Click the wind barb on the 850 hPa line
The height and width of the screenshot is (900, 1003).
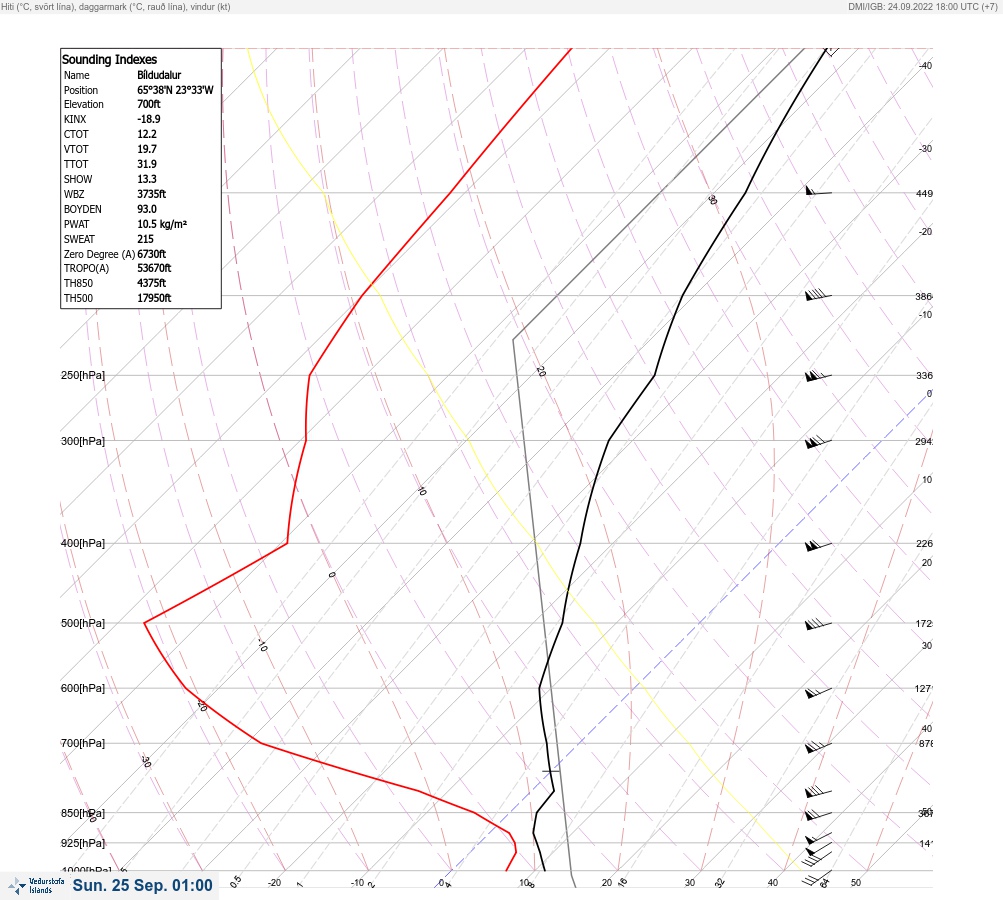[x=818, y=815]
